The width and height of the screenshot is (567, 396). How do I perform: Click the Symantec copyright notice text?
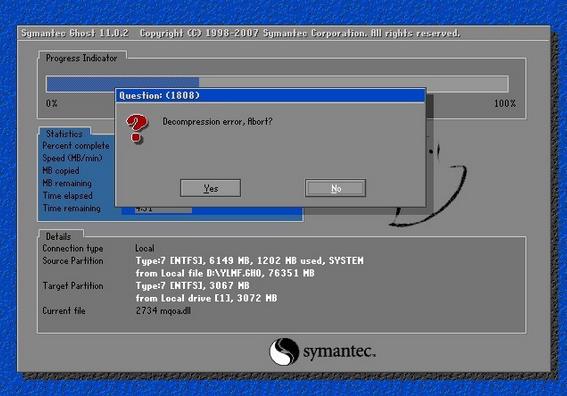299,33
